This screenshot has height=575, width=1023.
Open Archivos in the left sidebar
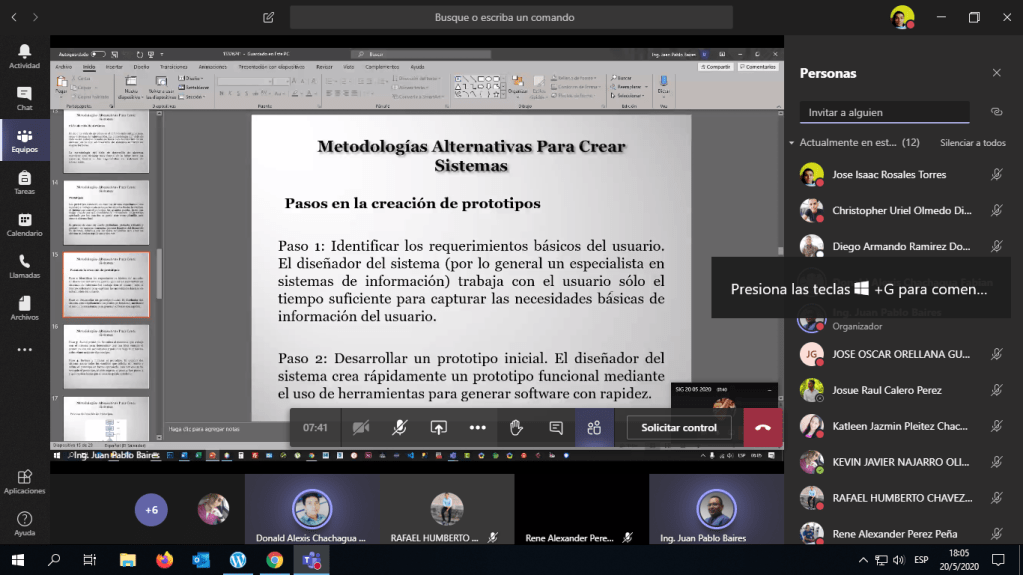pos(24,308)
